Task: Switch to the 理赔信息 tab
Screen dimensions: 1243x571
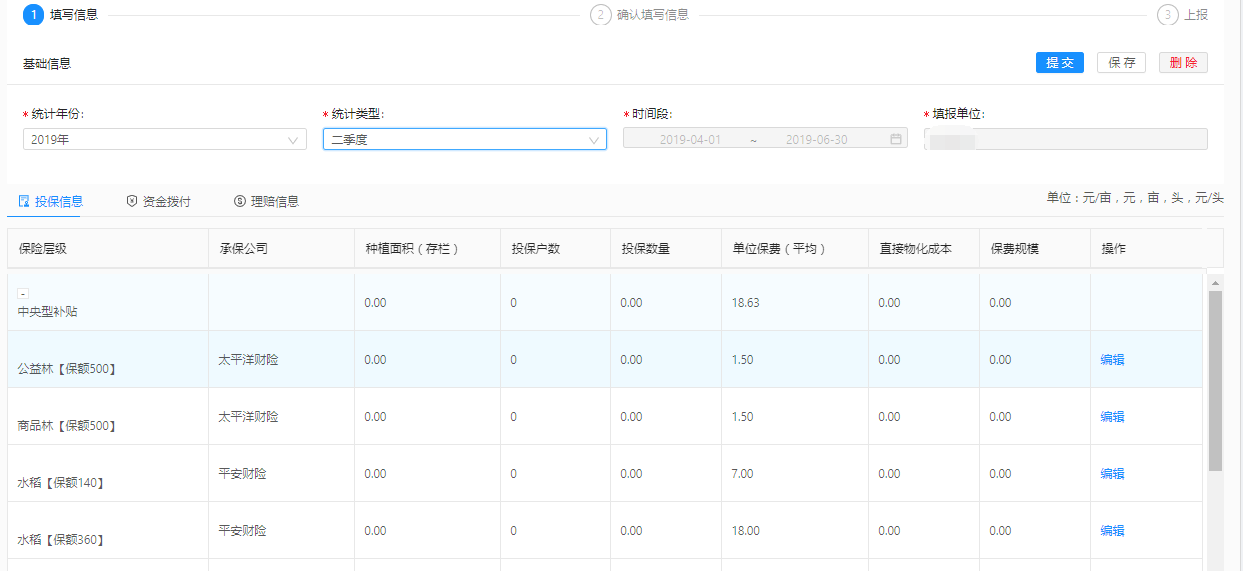Action: coord(266,201)
